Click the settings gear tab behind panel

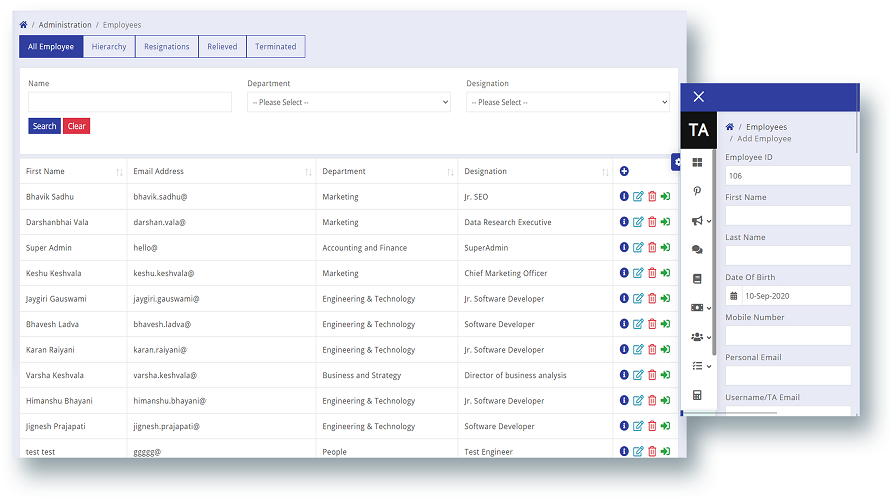[675, 162]
